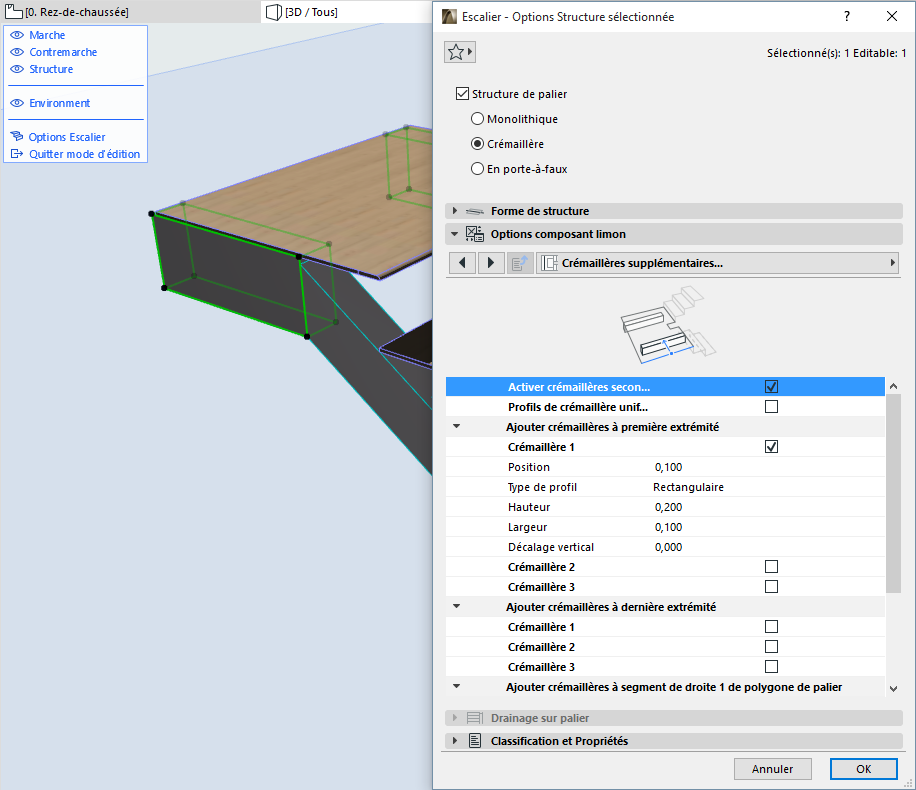Select the Environment display label
This screenshot has width=916, height=790.
tap(60, 103)
